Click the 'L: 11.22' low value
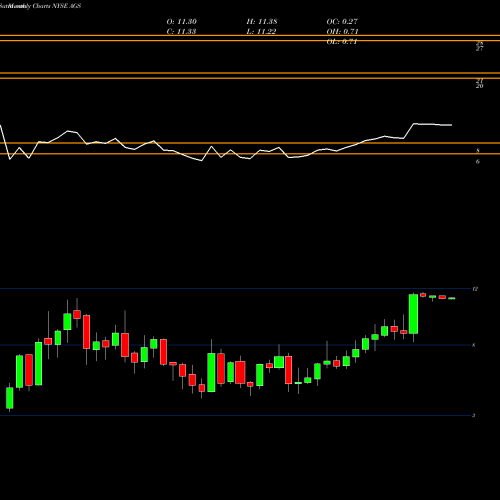Viewport: 500px width, 500px height. click(261, 32)
